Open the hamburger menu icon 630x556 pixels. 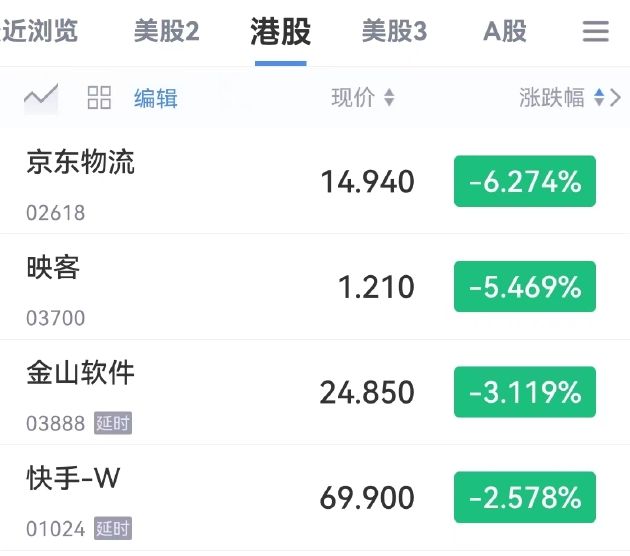(x=596, y=32)
